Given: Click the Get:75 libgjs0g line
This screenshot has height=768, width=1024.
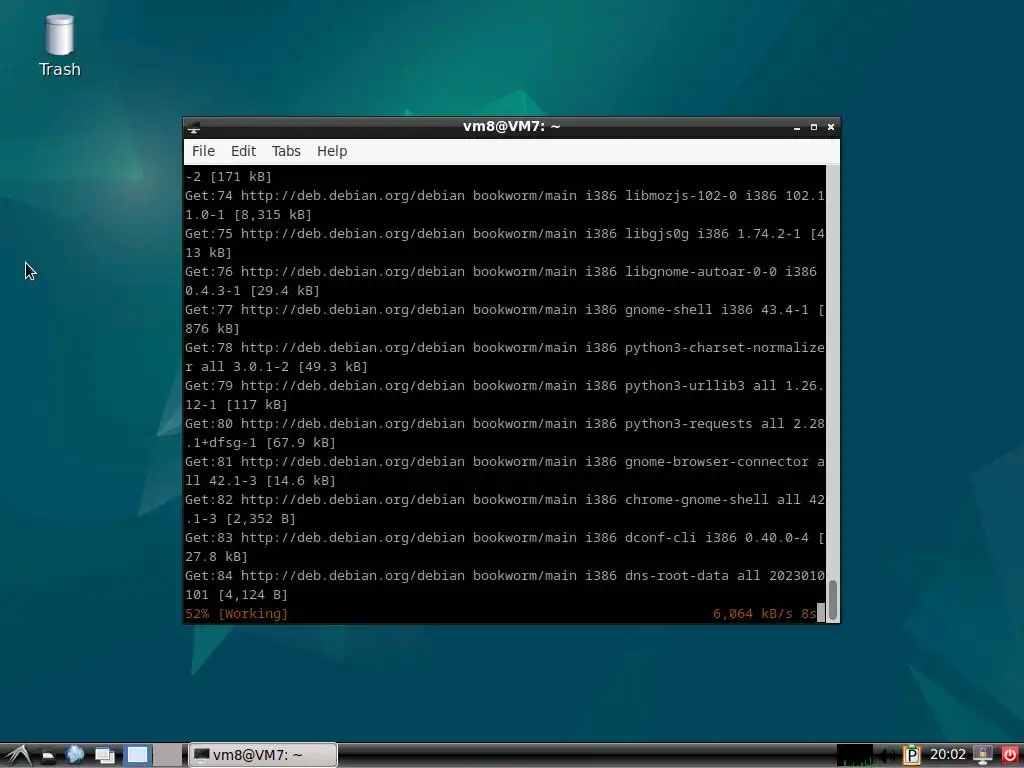Looking at the screenshot, I should [x=505, y=243].
